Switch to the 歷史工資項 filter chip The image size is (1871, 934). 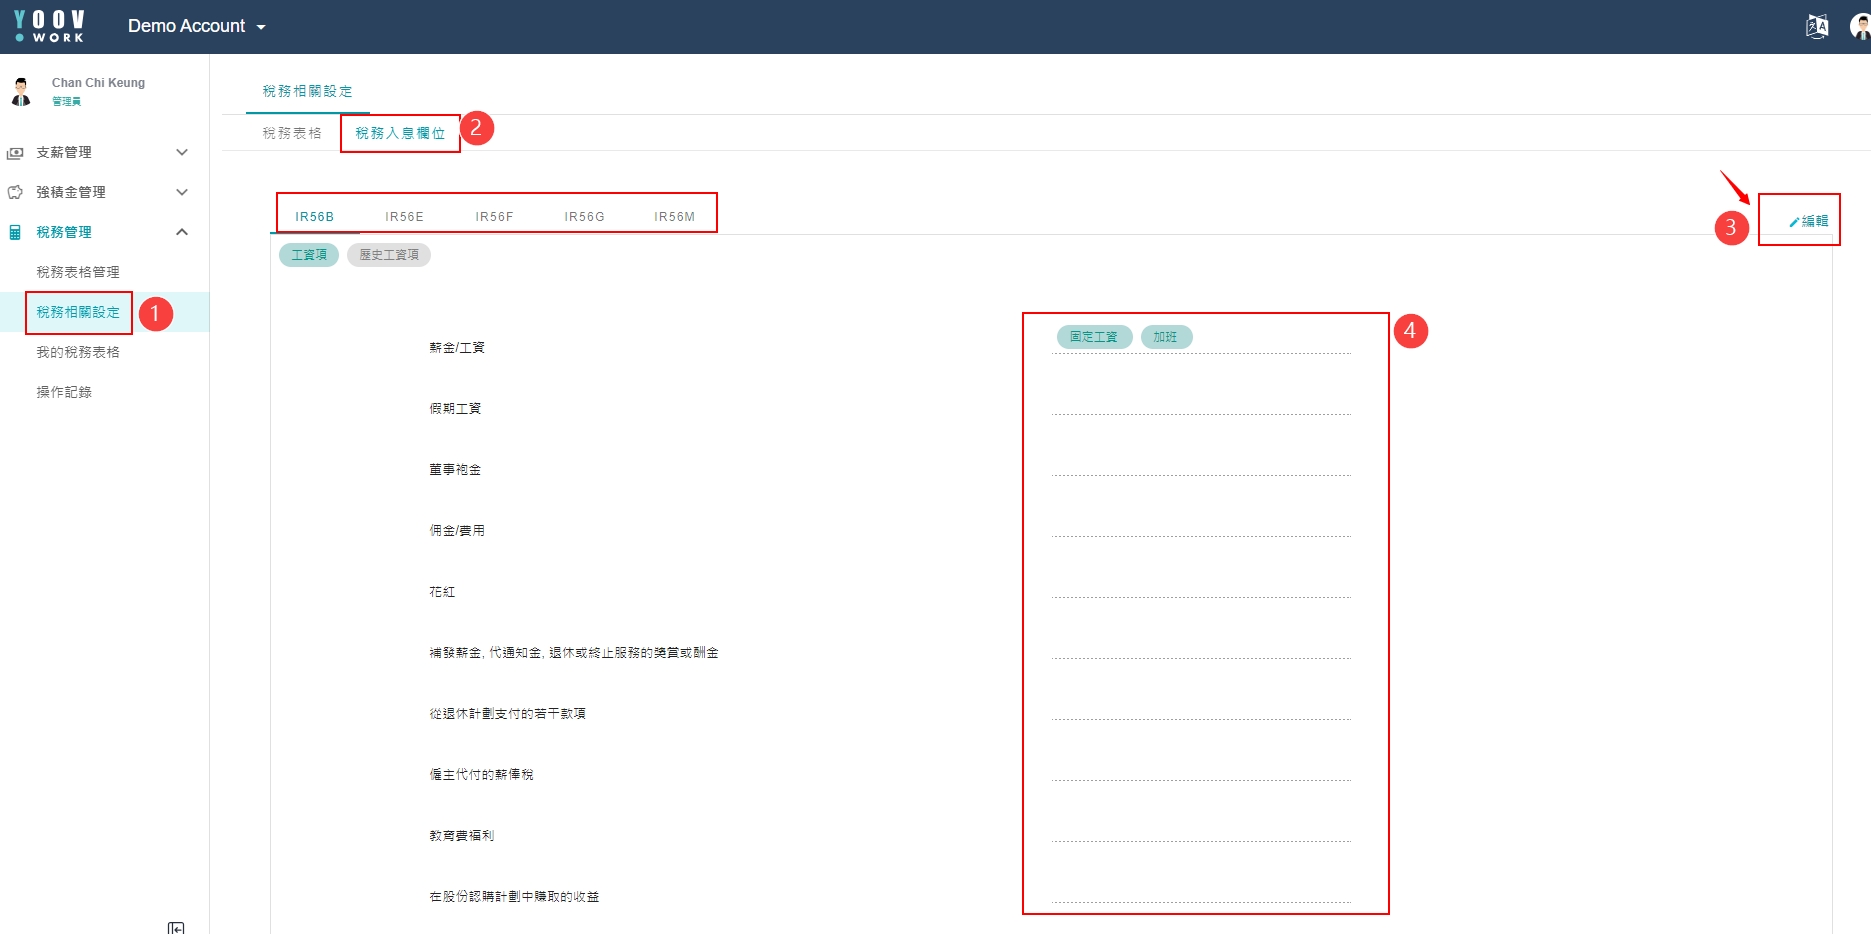click(389, 255)
